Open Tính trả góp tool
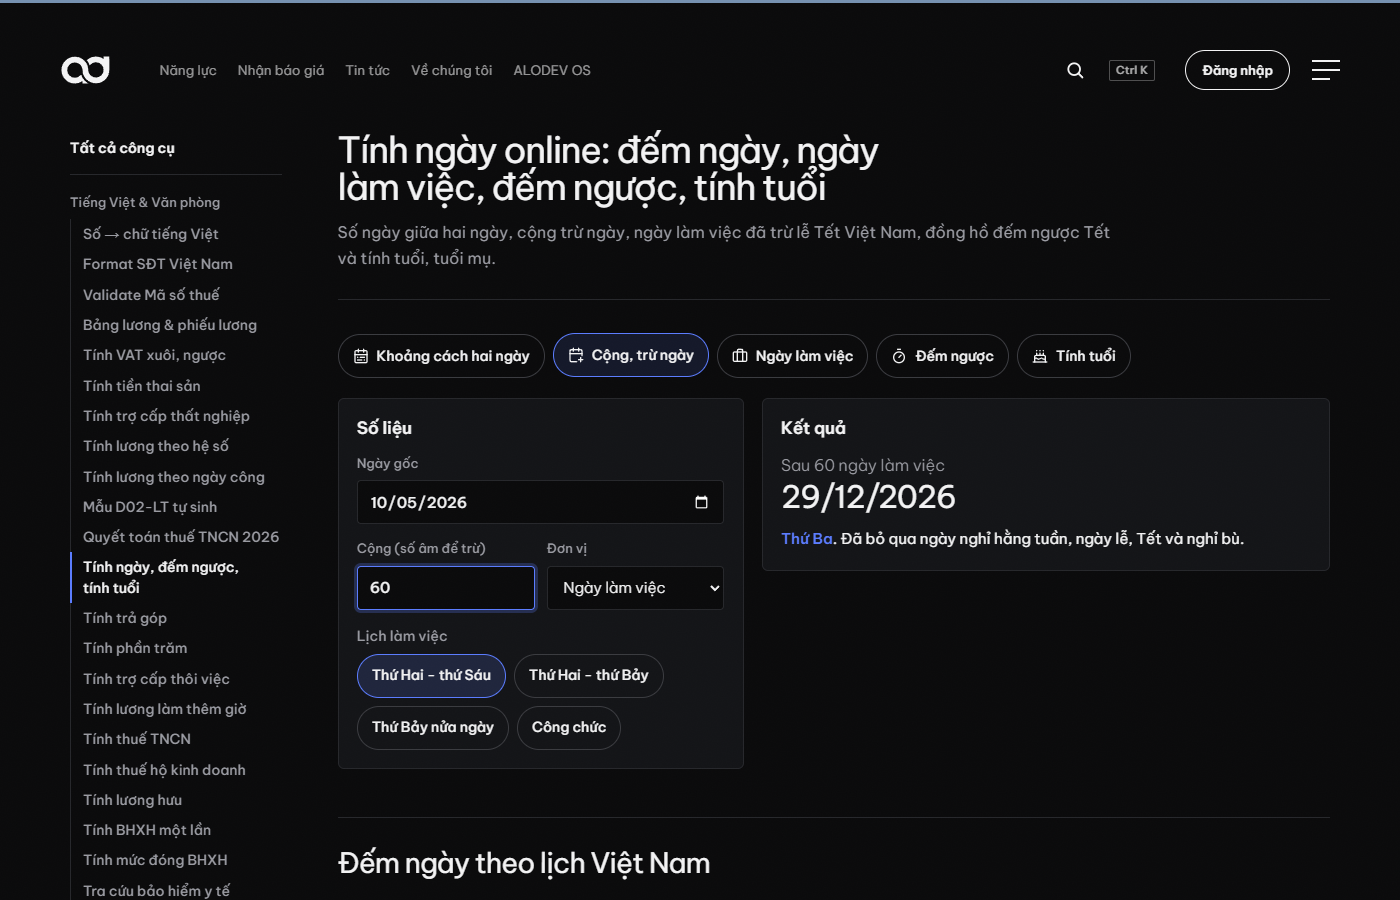 click(x=125, y=618)
